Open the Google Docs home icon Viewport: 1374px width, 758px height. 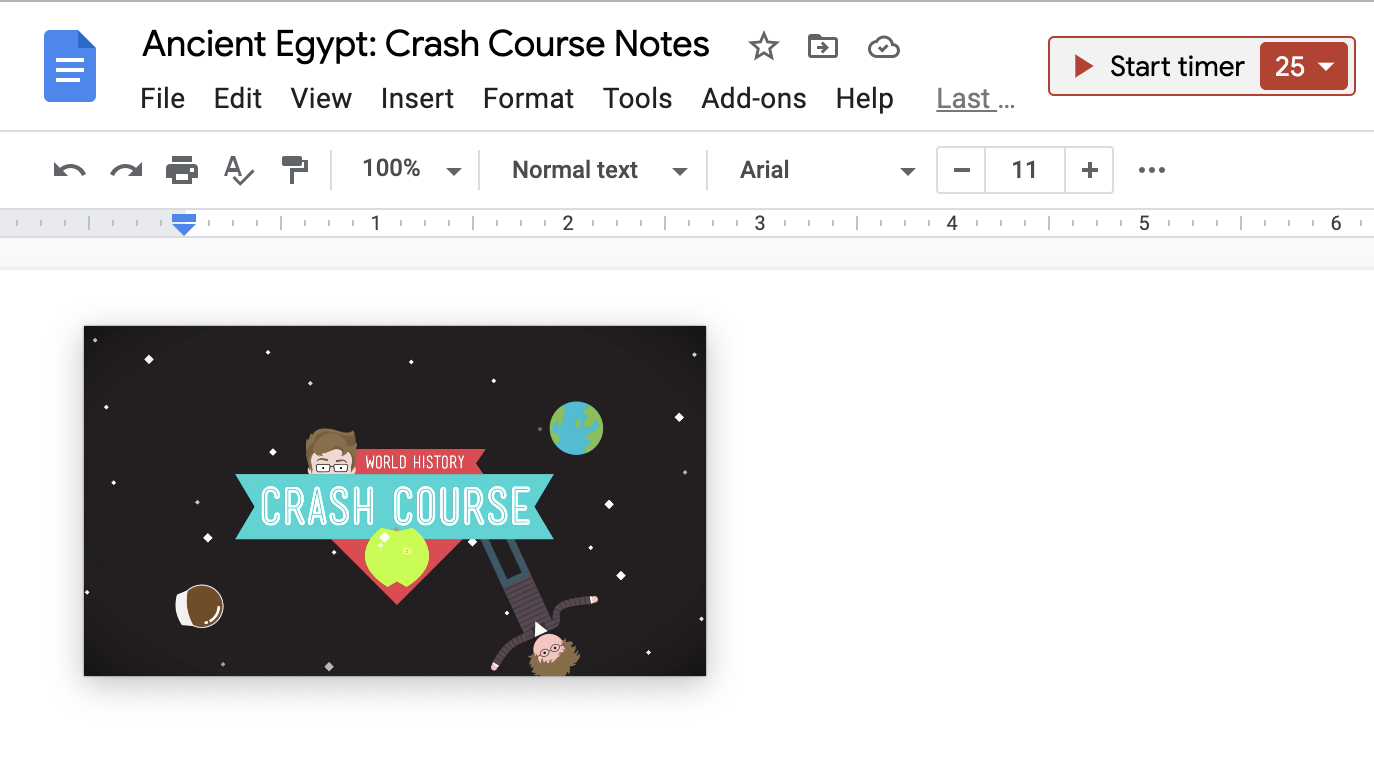[70, 66]
